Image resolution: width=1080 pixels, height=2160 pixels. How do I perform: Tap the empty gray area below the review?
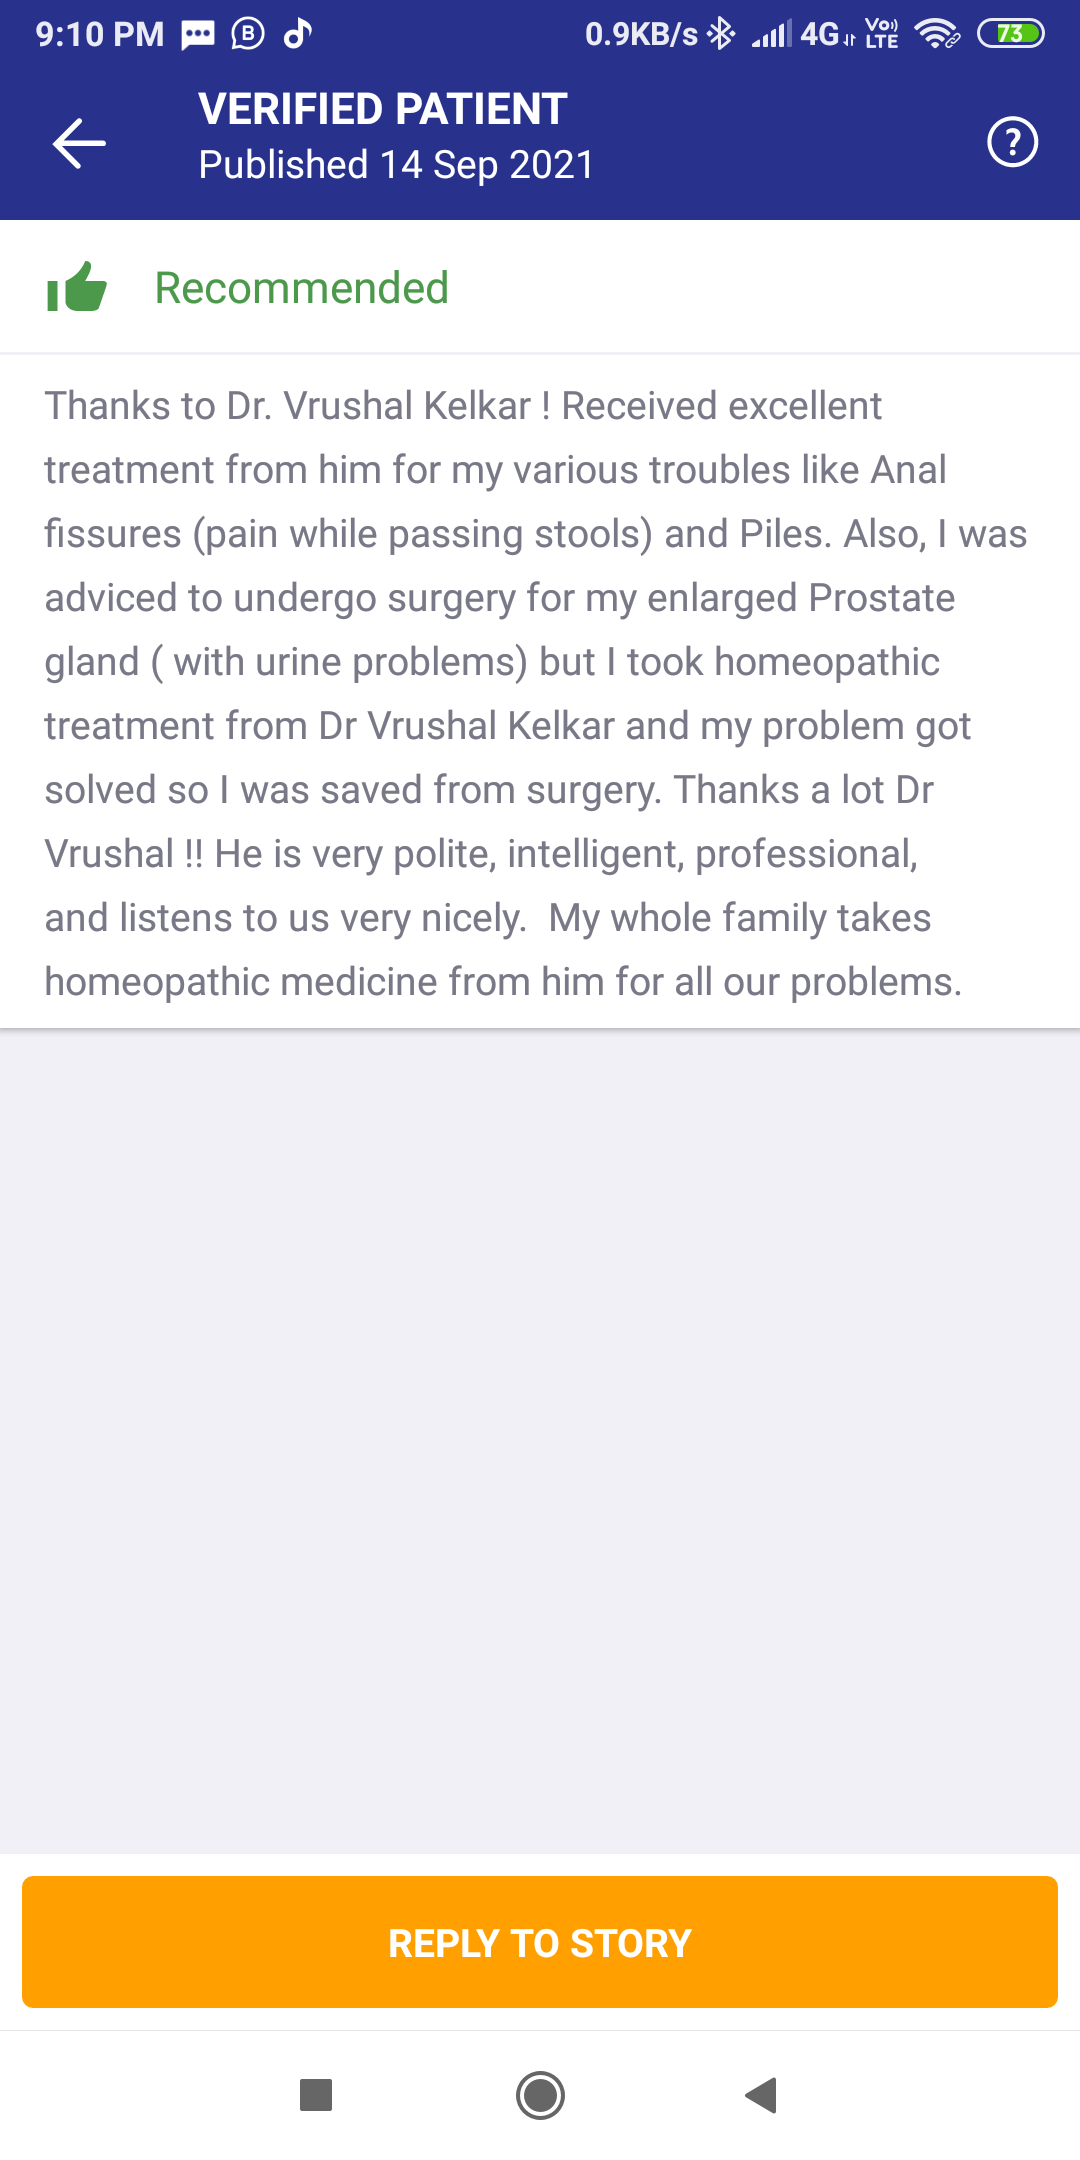(x=540, y=1440)
